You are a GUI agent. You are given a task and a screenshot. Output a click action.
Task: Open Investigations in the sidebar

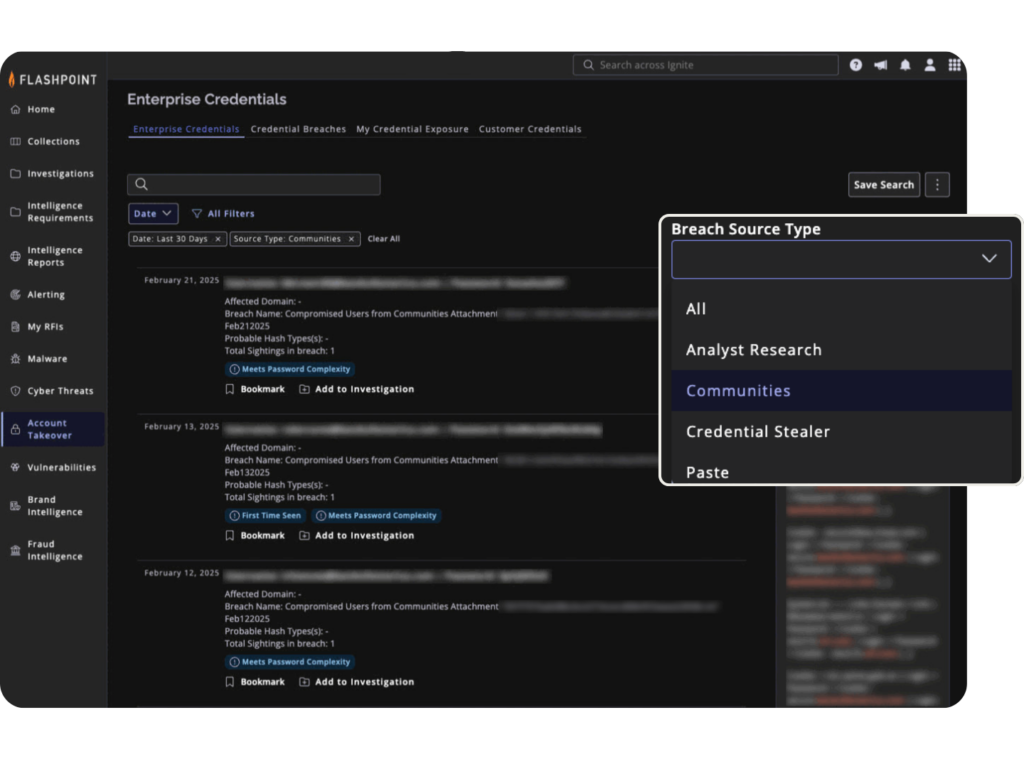click(54, 173)
